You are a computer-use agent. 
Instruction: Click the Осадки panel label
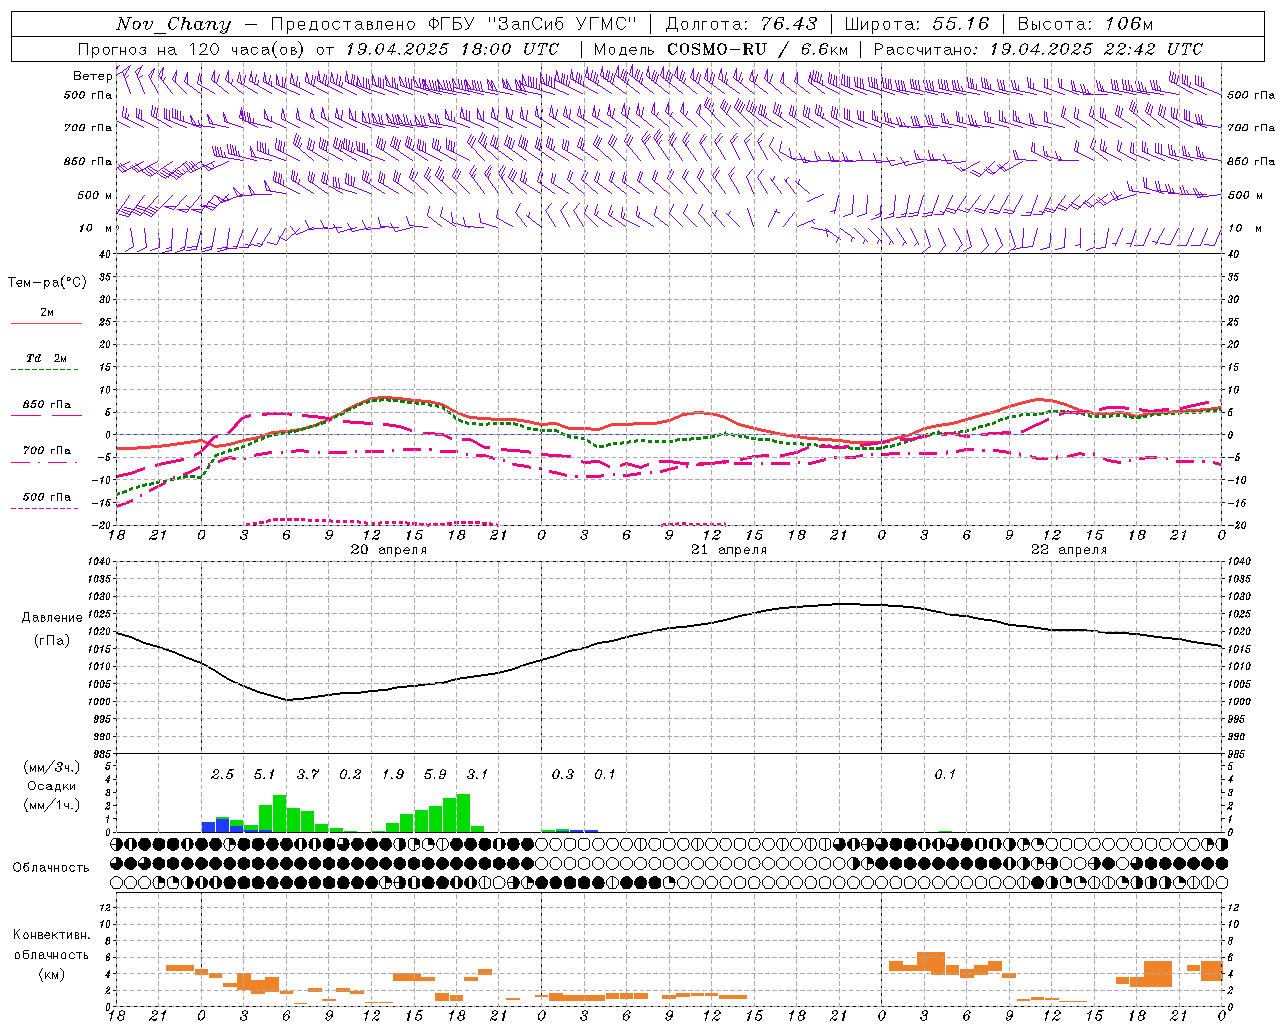pos(52,786)
